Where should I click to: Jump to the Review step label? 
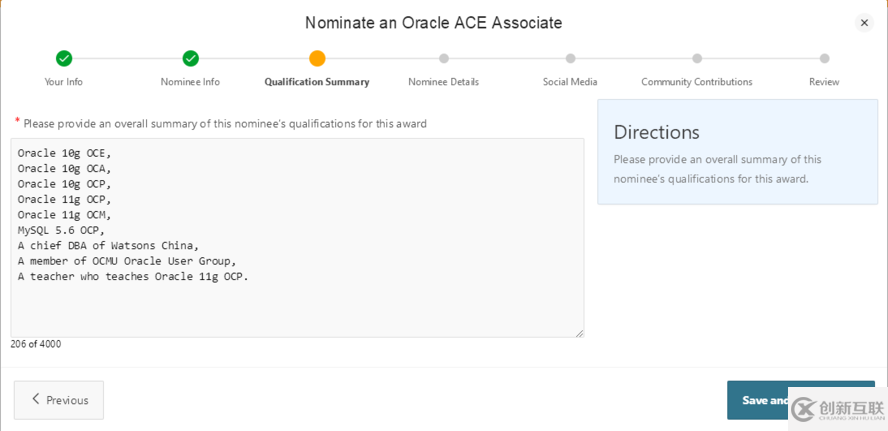[x=824, y=82]
